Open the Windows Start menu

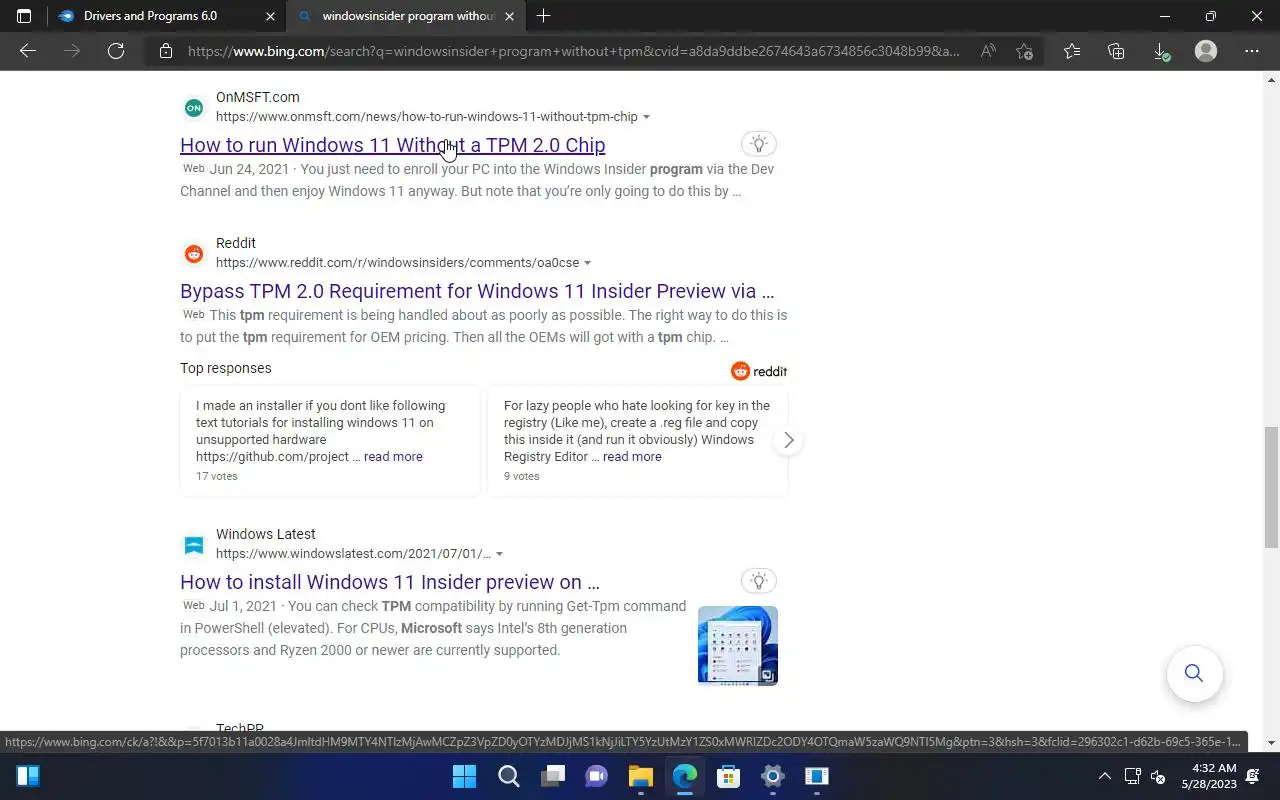coord(465,776)
